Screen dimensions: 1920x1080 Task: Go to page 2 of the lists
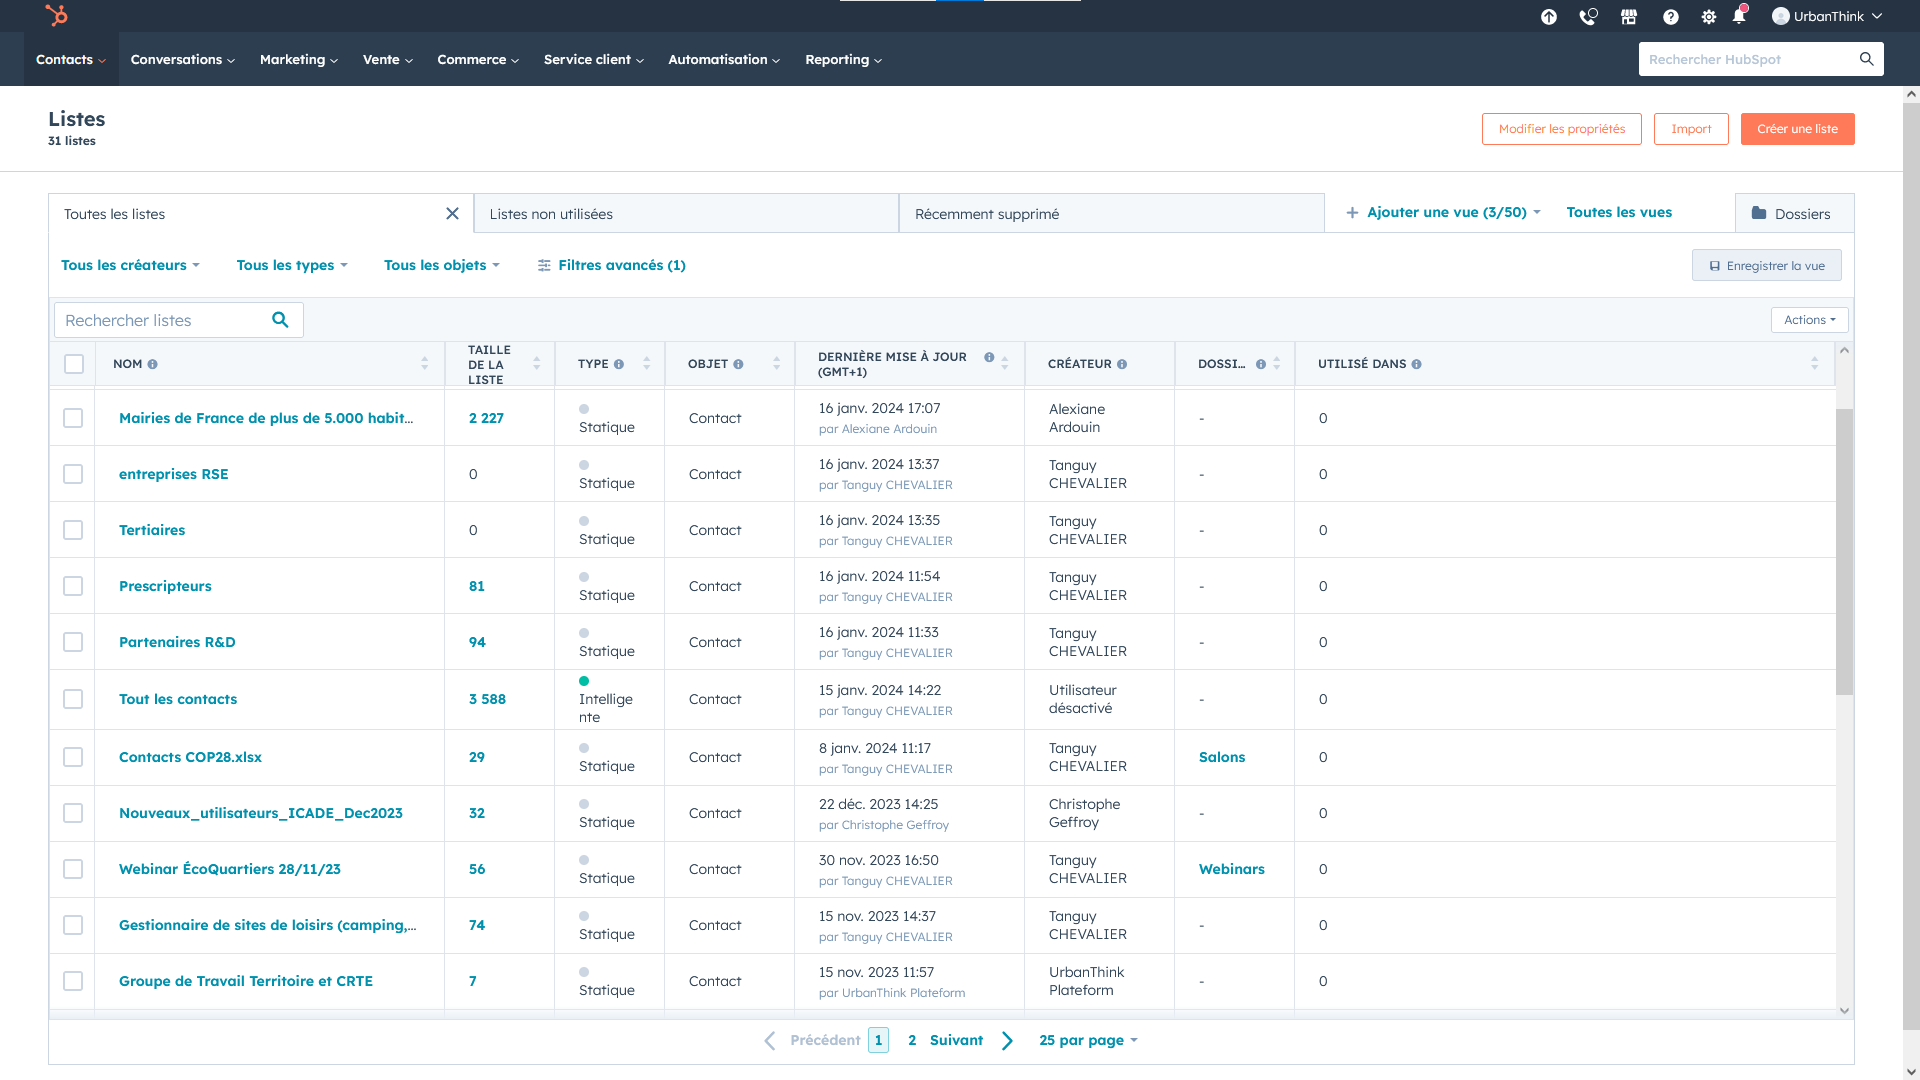[x=911, y=1040]
